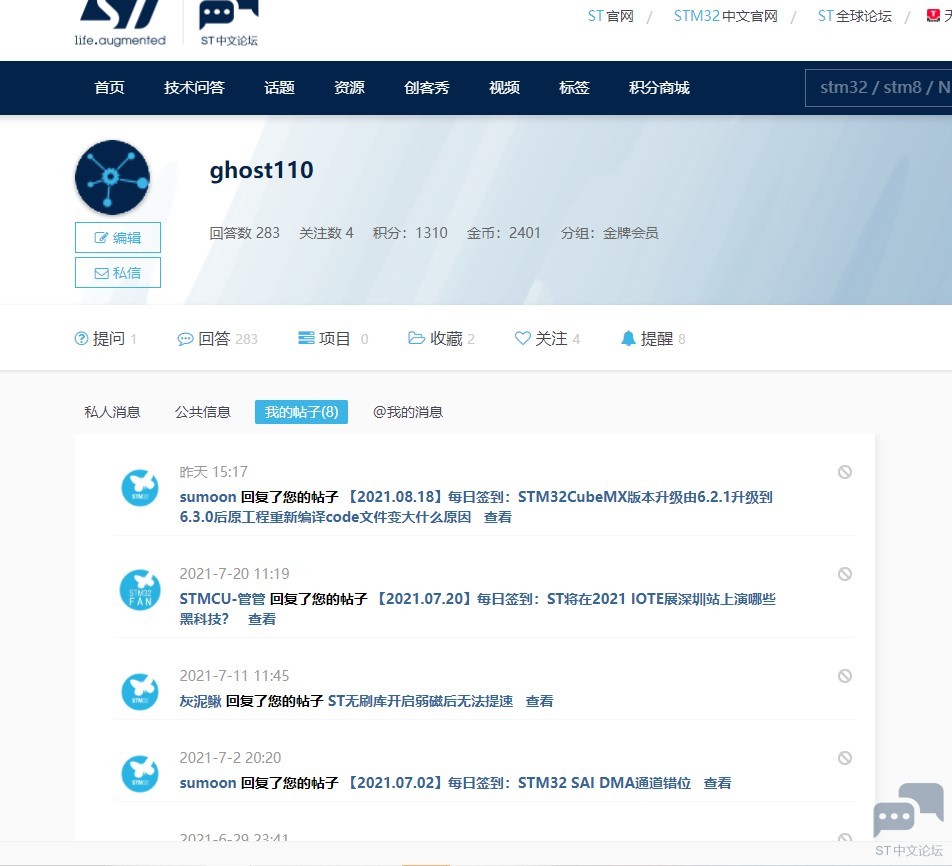Click the 关注数 4 stat
The width and height of the screenshot is (952, 866).
326,233
